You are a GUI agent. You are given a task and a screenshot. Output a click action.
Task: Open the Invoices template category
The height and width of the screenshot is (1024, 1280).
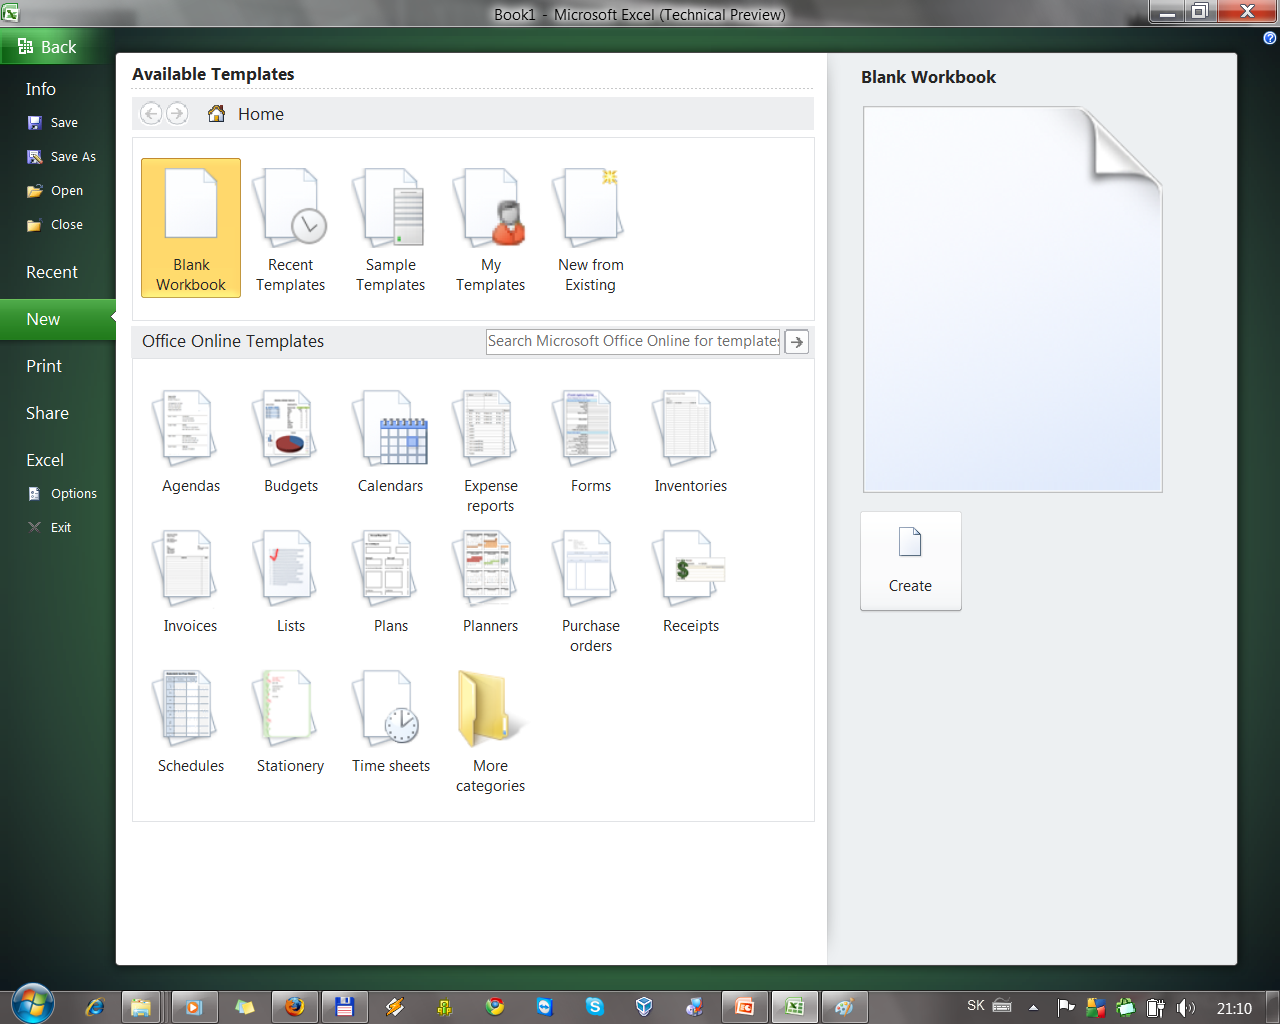(x=191, y=582)
